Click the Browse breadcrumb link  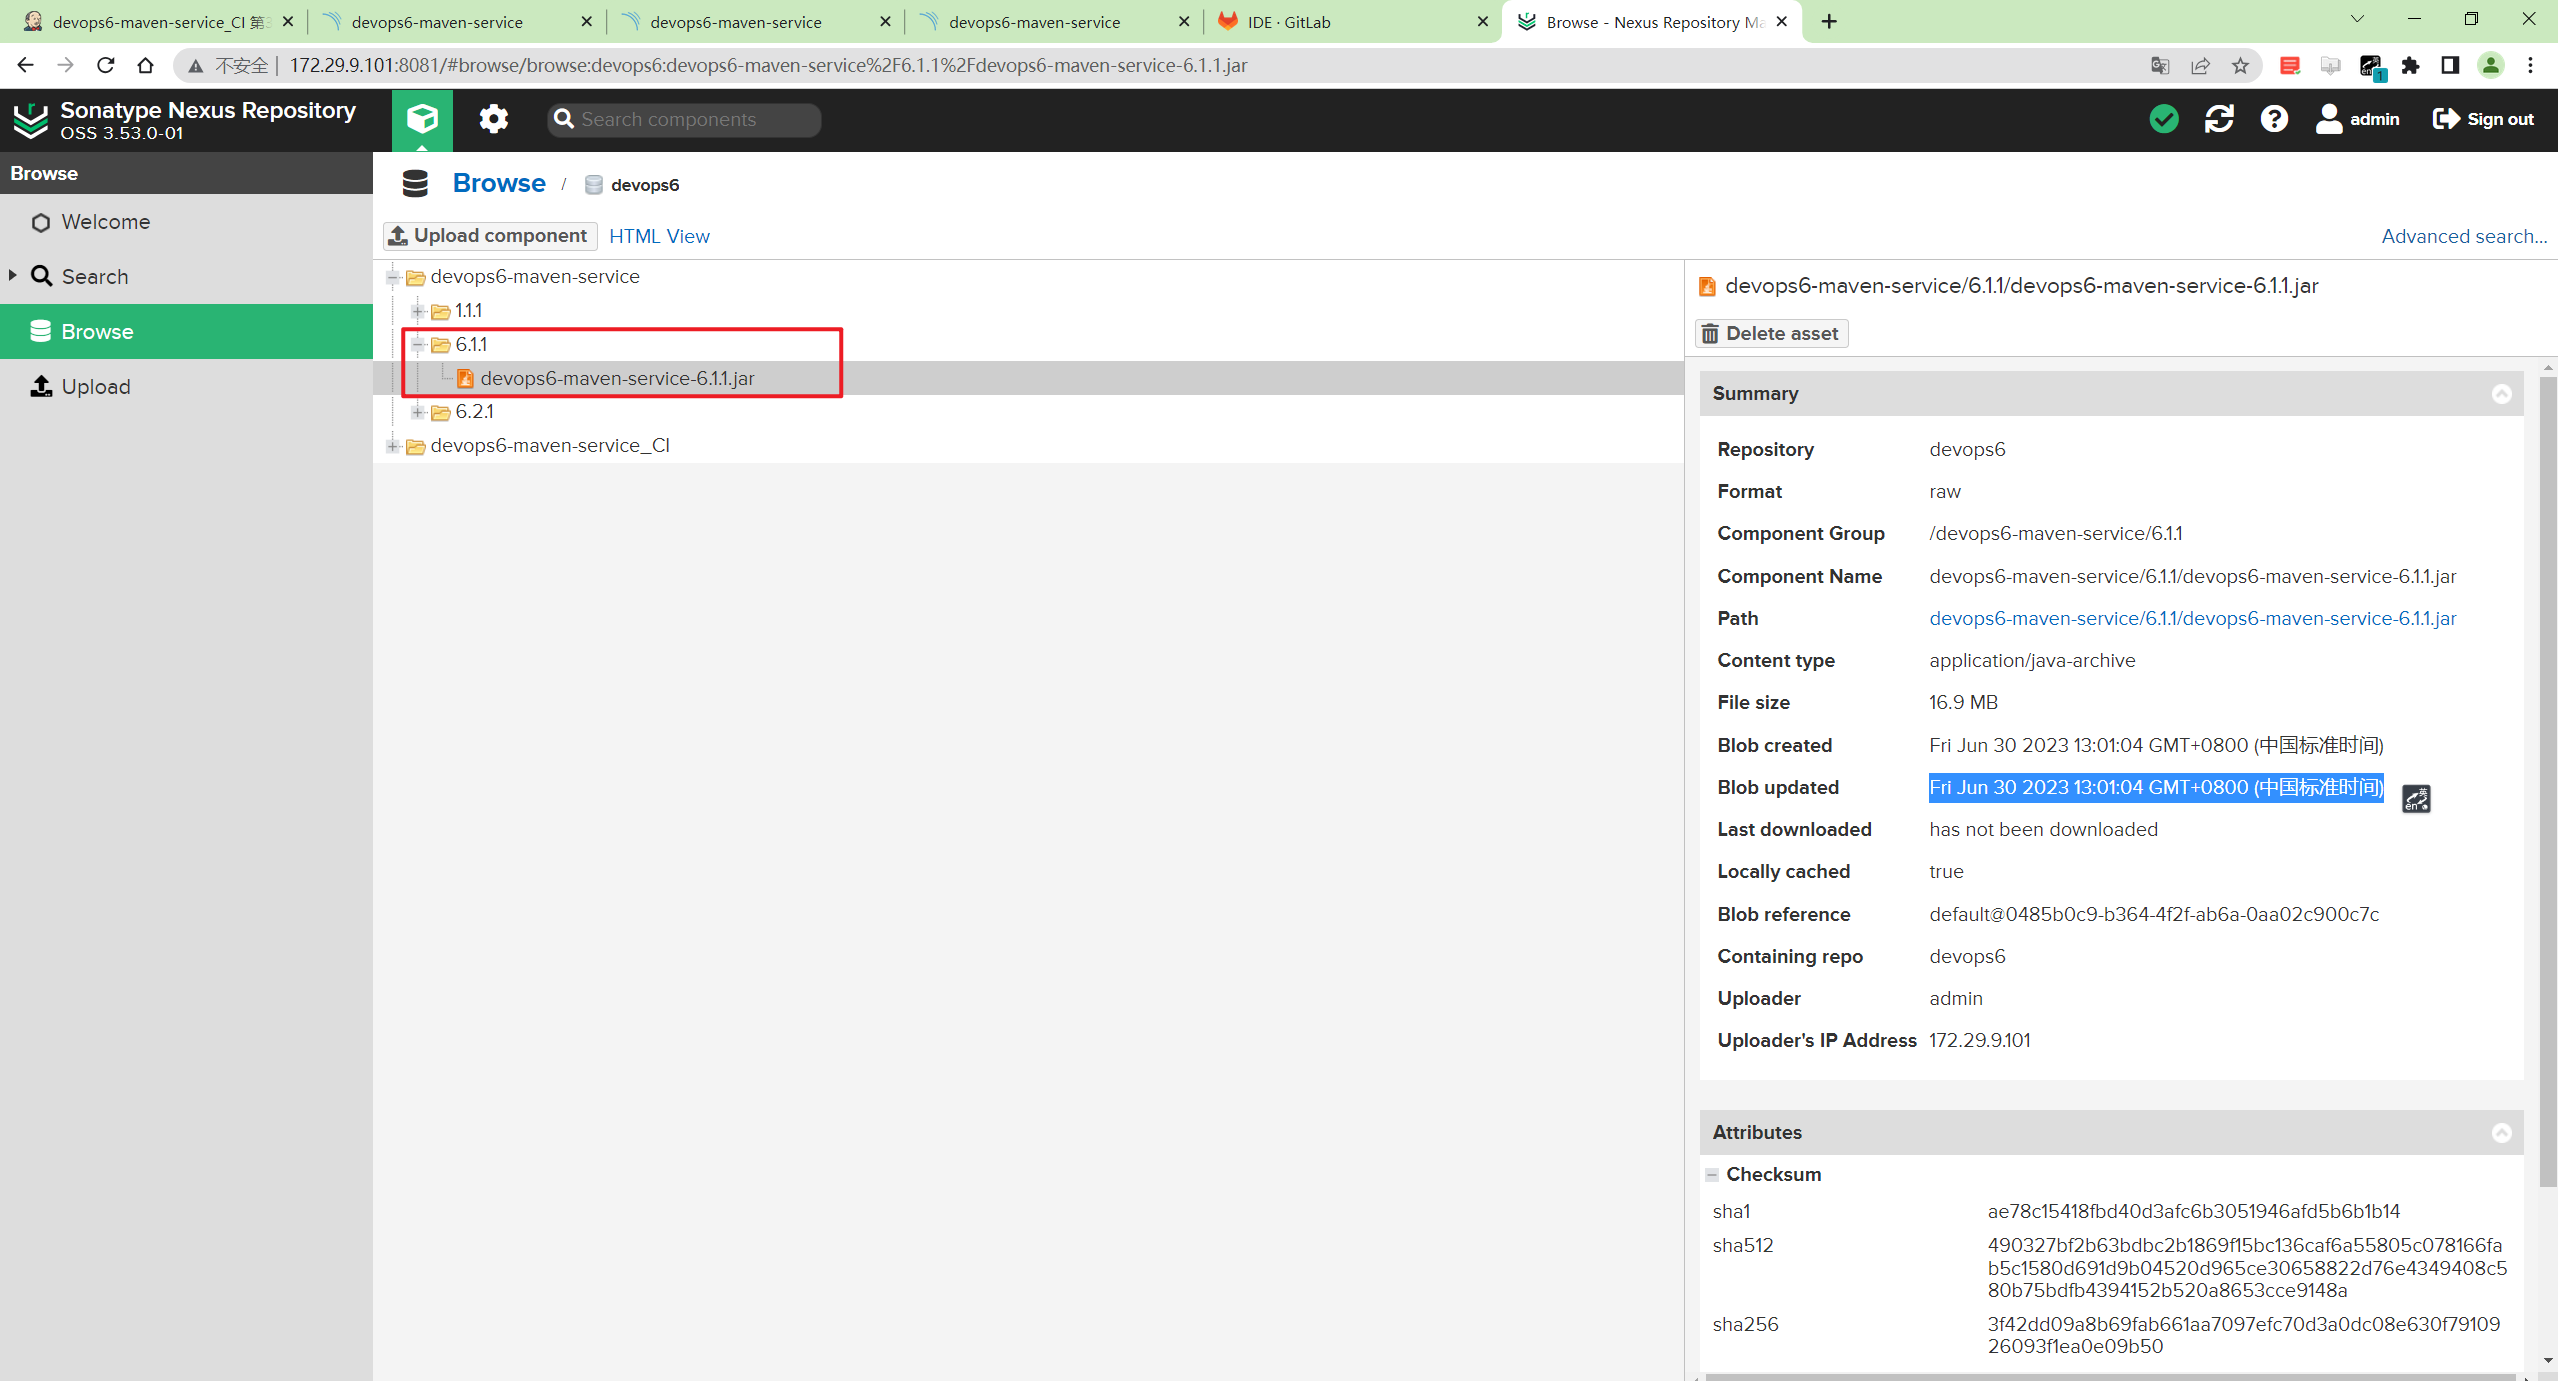(x=499, y=184)
